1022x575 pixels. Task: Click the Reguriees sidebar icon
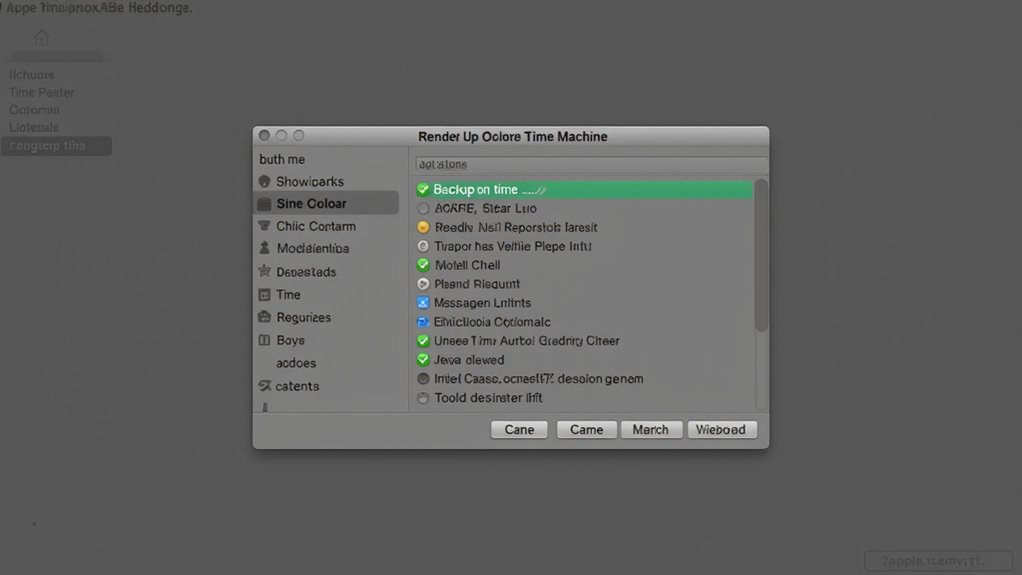point(264,318)
